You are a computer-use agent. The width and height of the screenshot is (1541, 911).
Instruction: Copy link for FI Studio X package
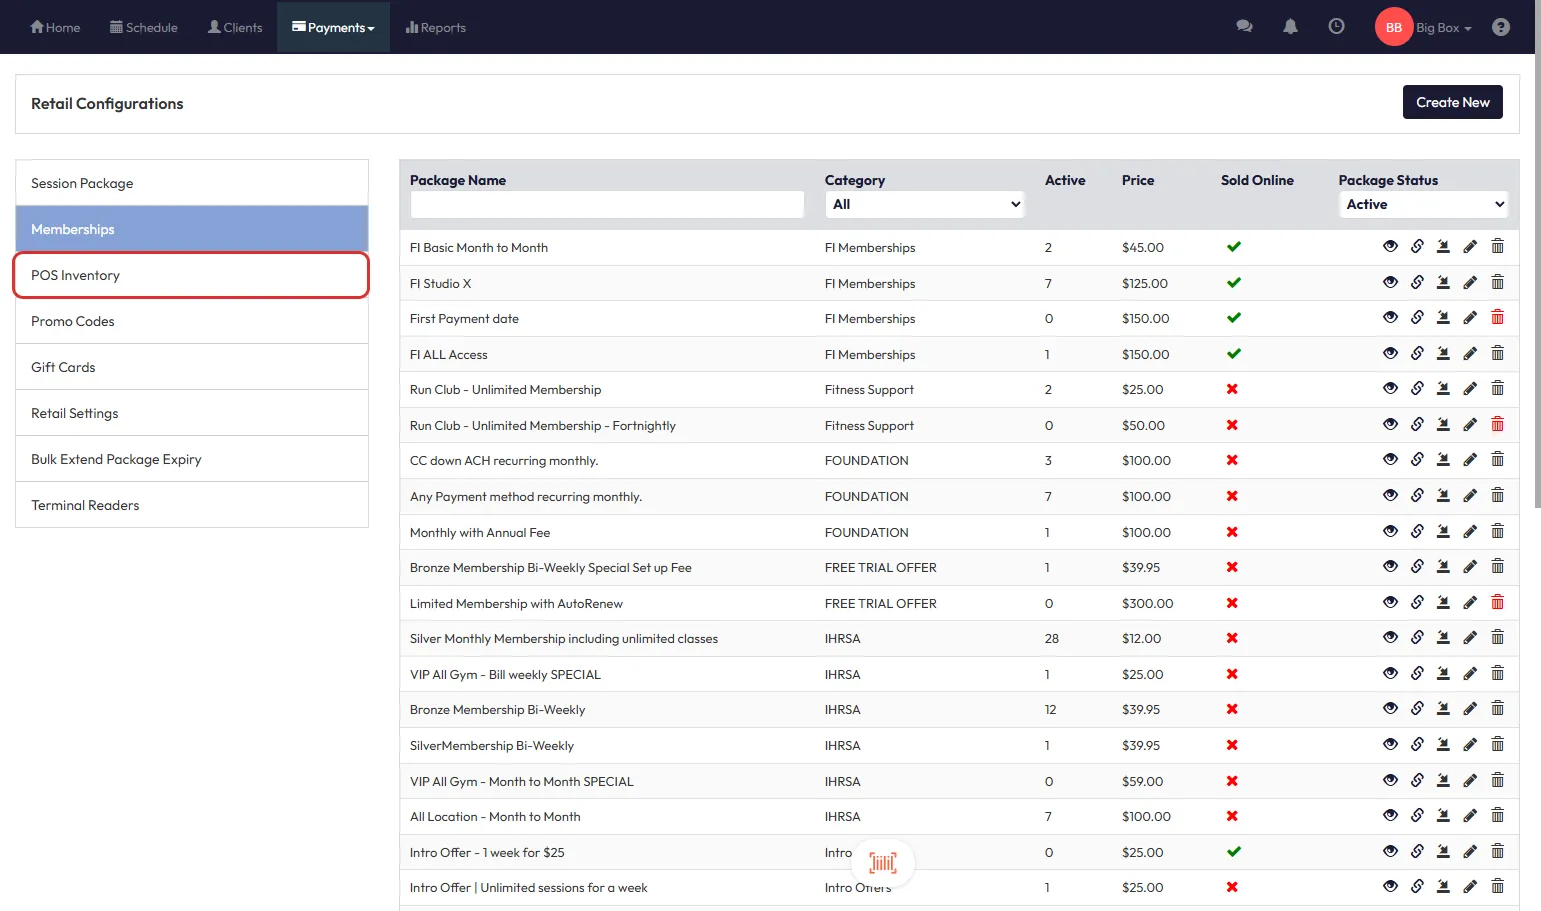(x=1417, y=283)
